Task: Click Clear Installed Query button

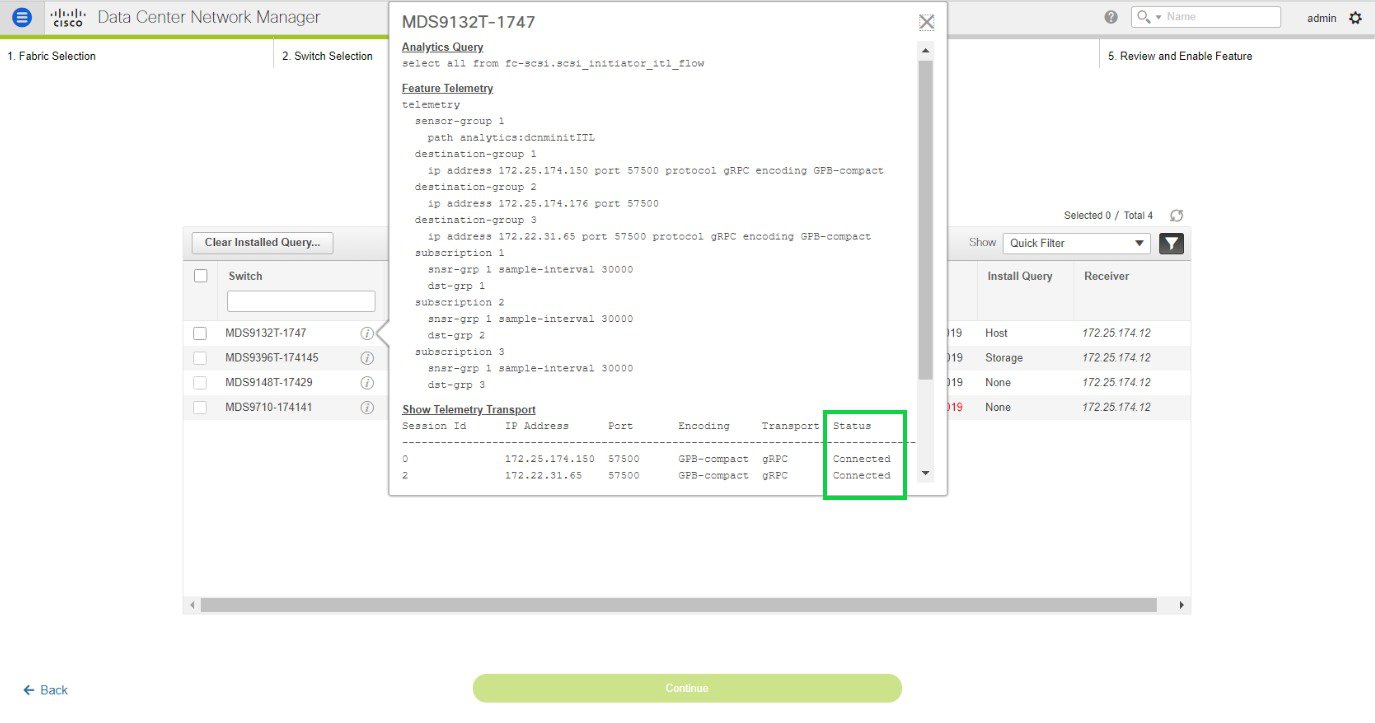Action: 262,242
